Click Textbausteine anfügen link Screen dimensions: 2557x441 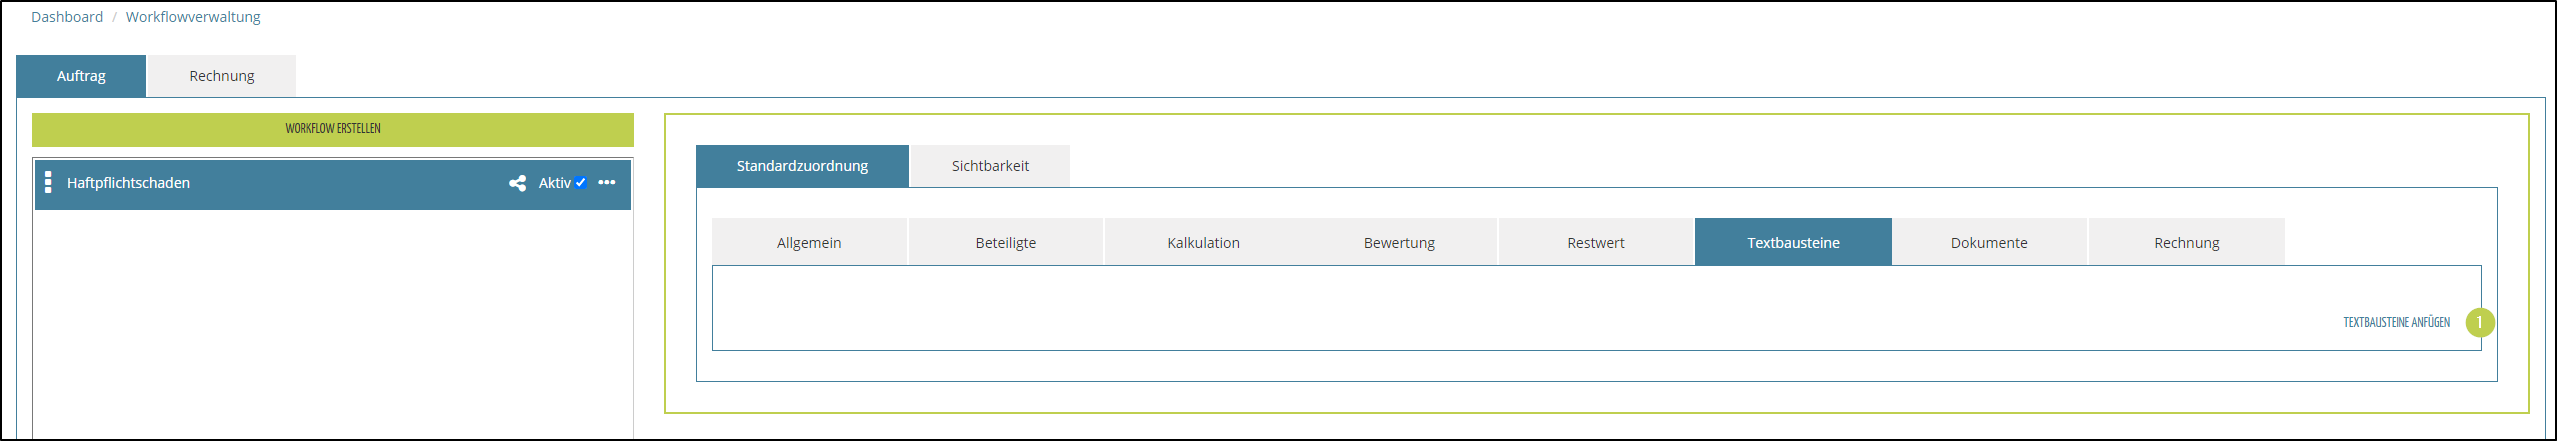2396,322
